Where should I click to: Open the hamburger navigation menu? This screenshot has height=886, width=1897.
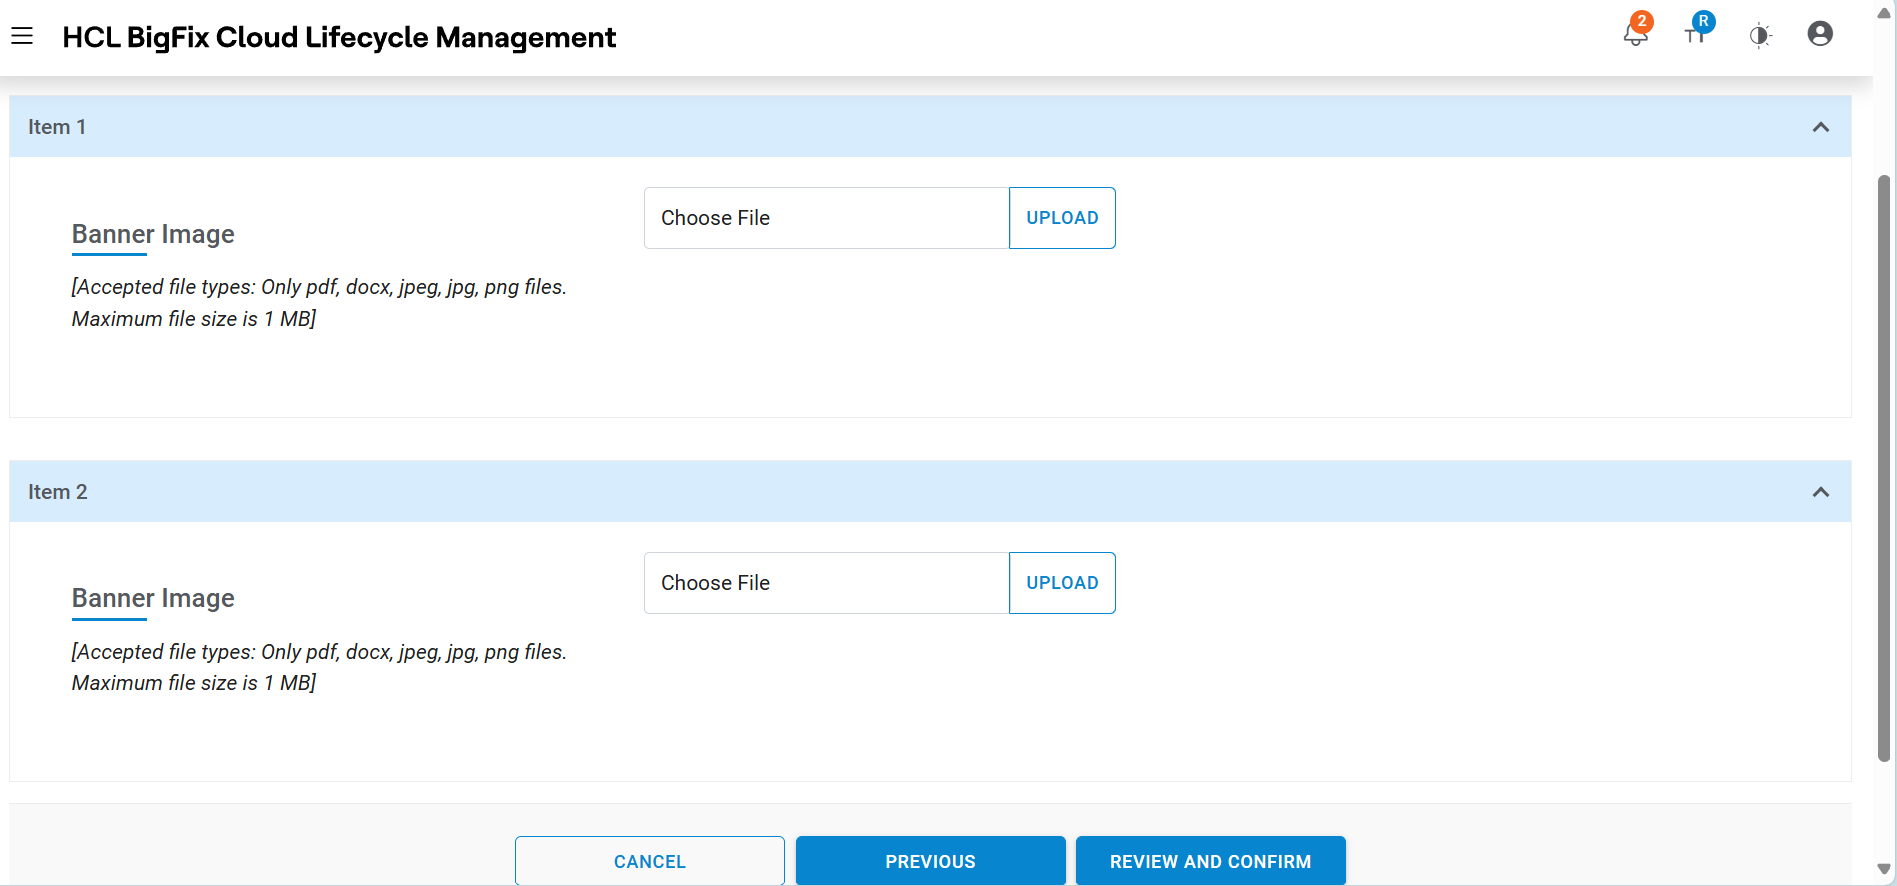pos(22,37)
